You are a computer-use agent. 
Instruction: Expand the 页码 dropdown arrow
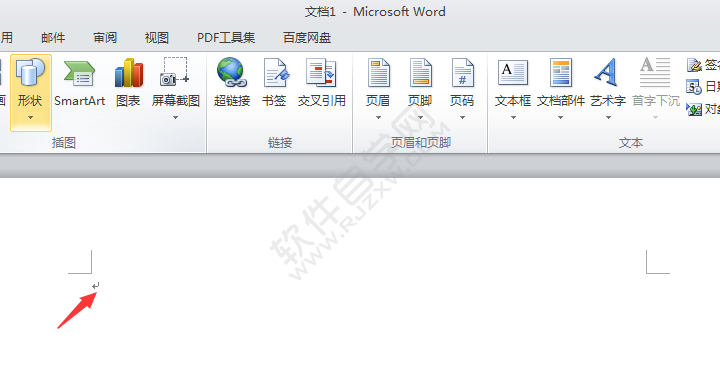coord(462,118)
